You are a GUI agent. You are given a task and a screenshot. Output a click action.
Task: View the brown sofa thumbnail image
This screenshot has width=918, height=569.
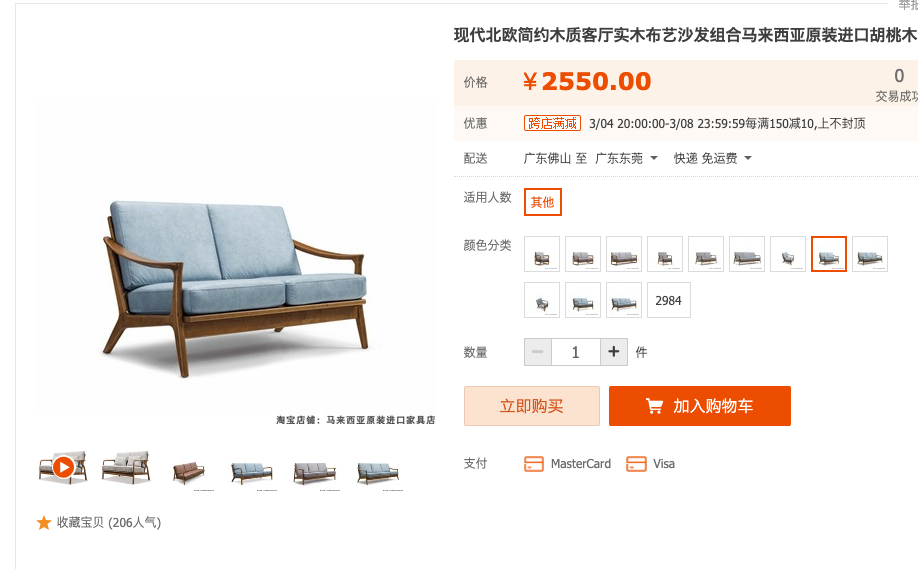(x=189, y=471)
